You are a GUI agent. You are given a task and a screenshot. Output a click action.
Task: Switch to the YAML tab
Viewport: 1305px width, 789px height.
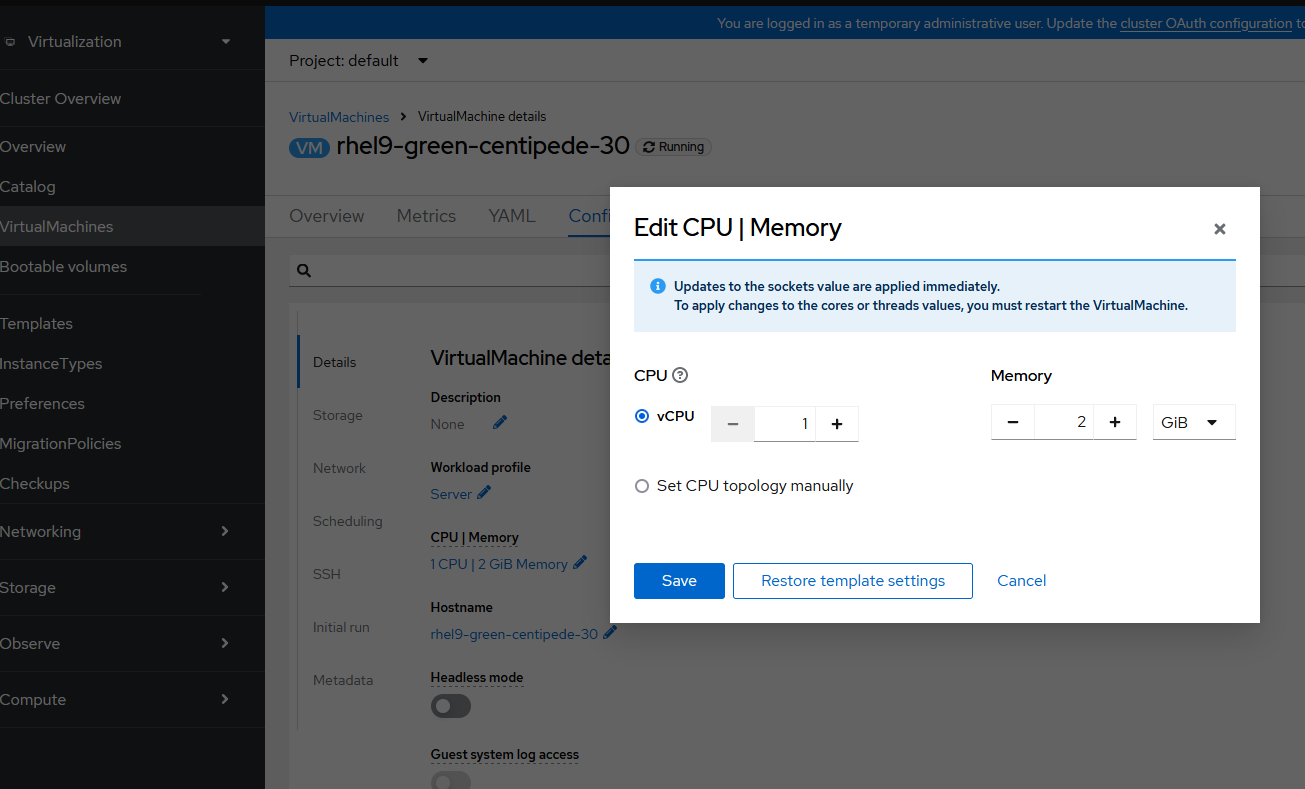[512, 216]
